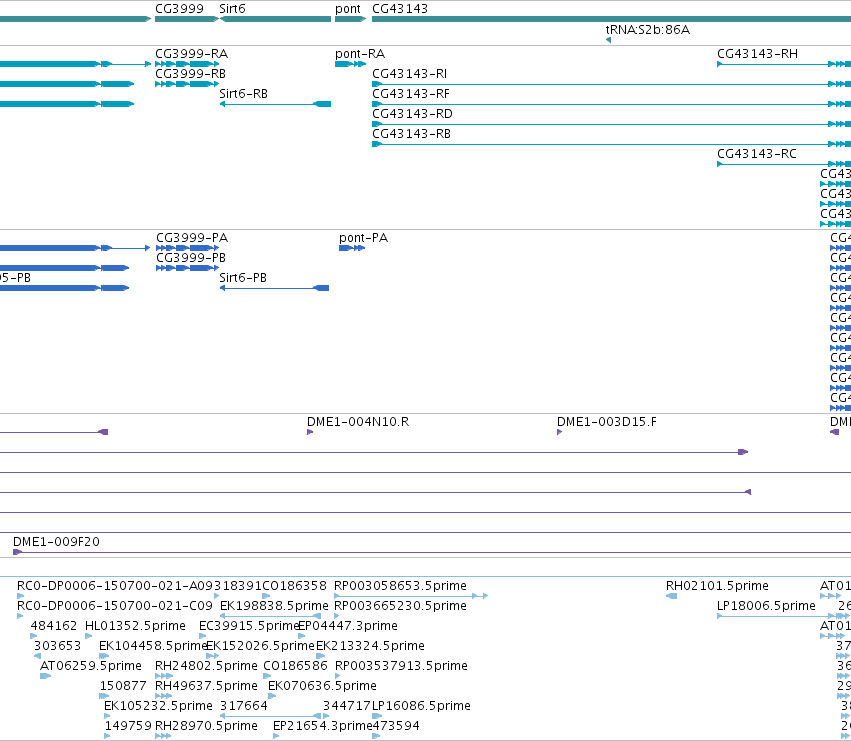851x741 pixels.
Task: Click the CG43143 gene label
Action: (399, 9)
